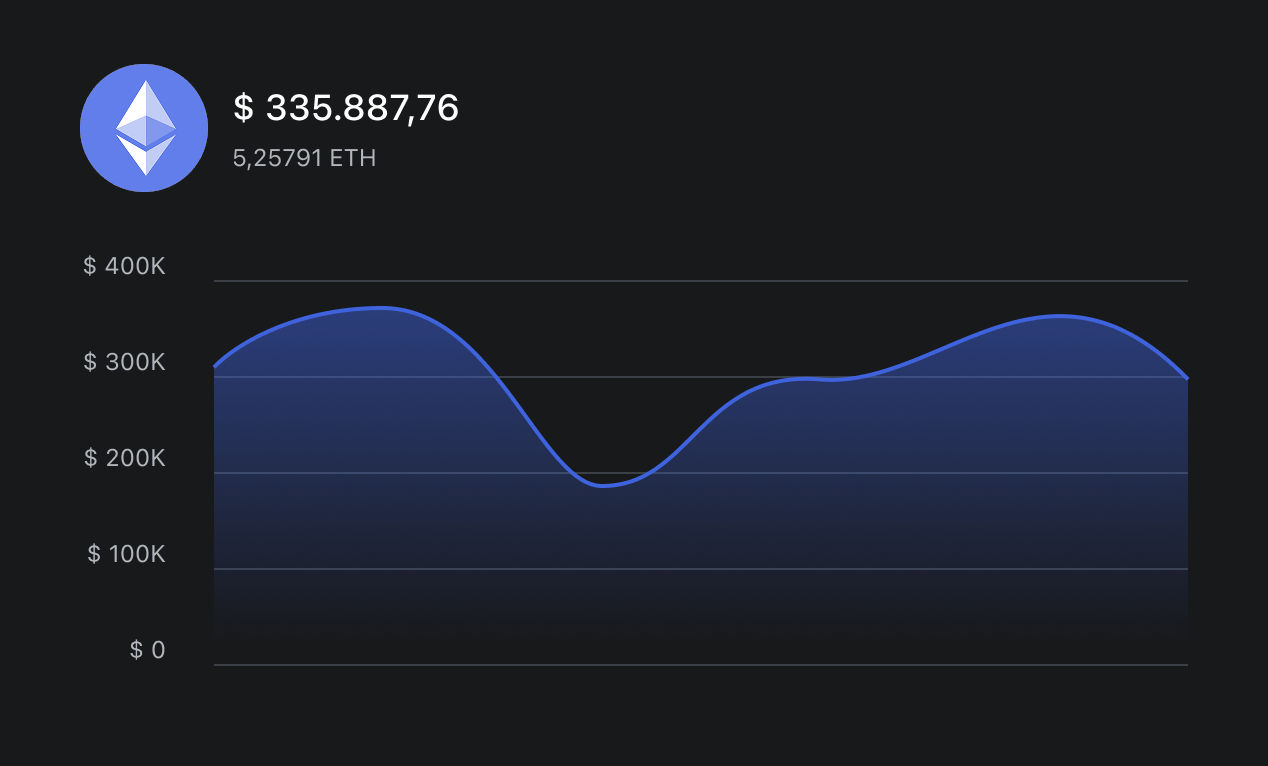Select the first peak on the chart's left
Viewport: 1268px width, 766px height.
(x=380, y=308)
